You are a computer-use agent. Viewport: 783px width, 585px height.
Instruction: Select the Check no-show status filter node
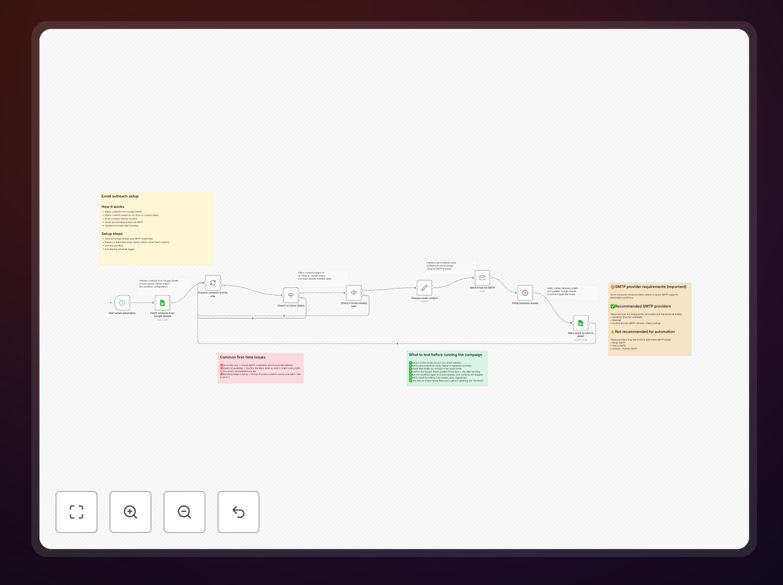click(291, 295)
